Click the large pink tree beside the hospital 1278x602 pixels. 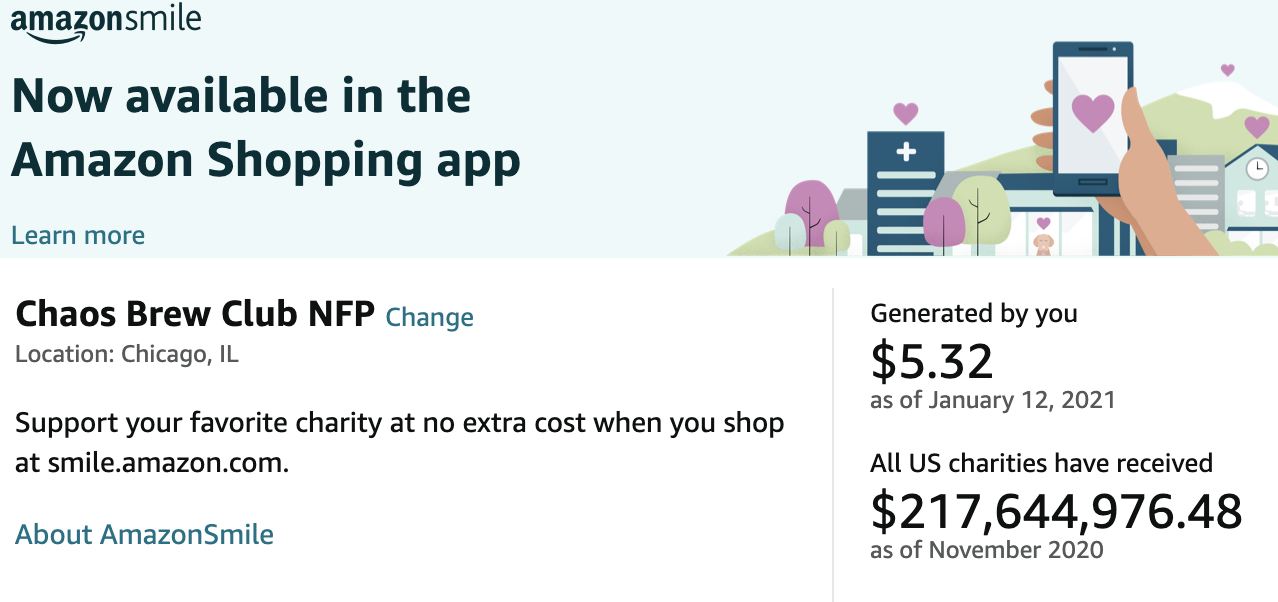pos(811,213)
